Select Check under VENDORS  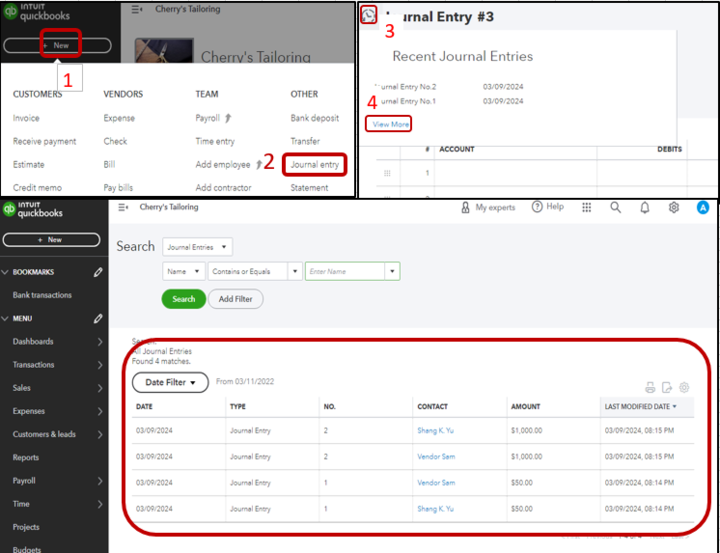(115, 141)
